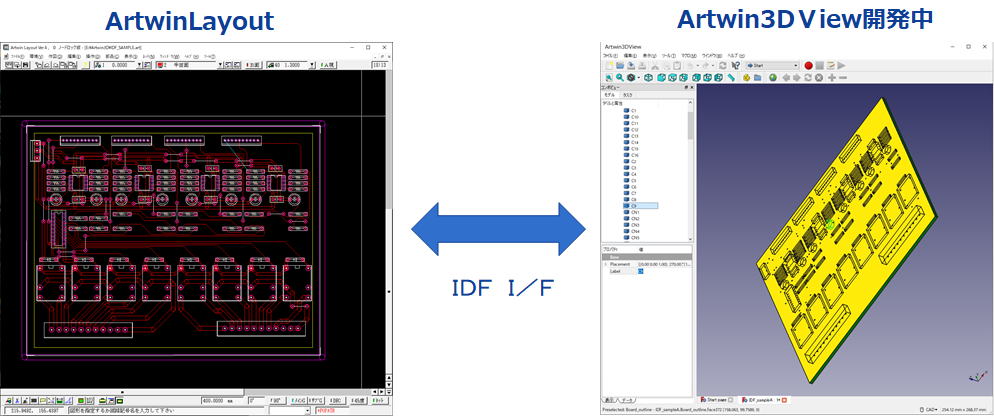This screenshot has height=416, width=994.
Task: Click the blue group folder icon
Action: [758, 77]
